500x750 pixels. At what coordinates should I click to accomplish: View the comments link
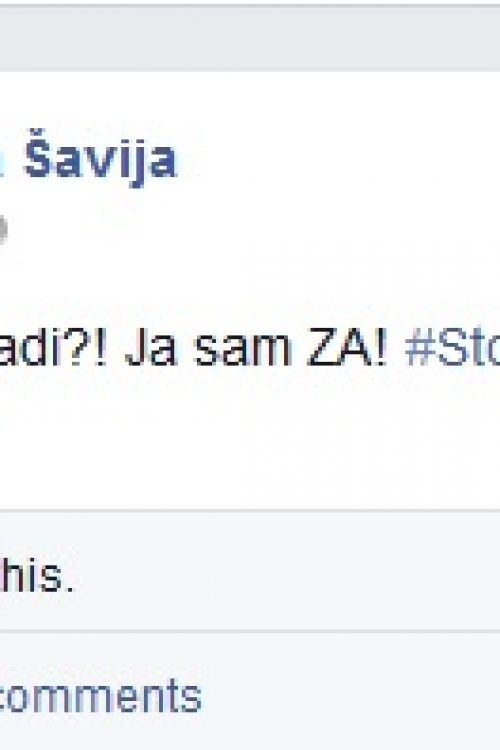click(100, 696)
